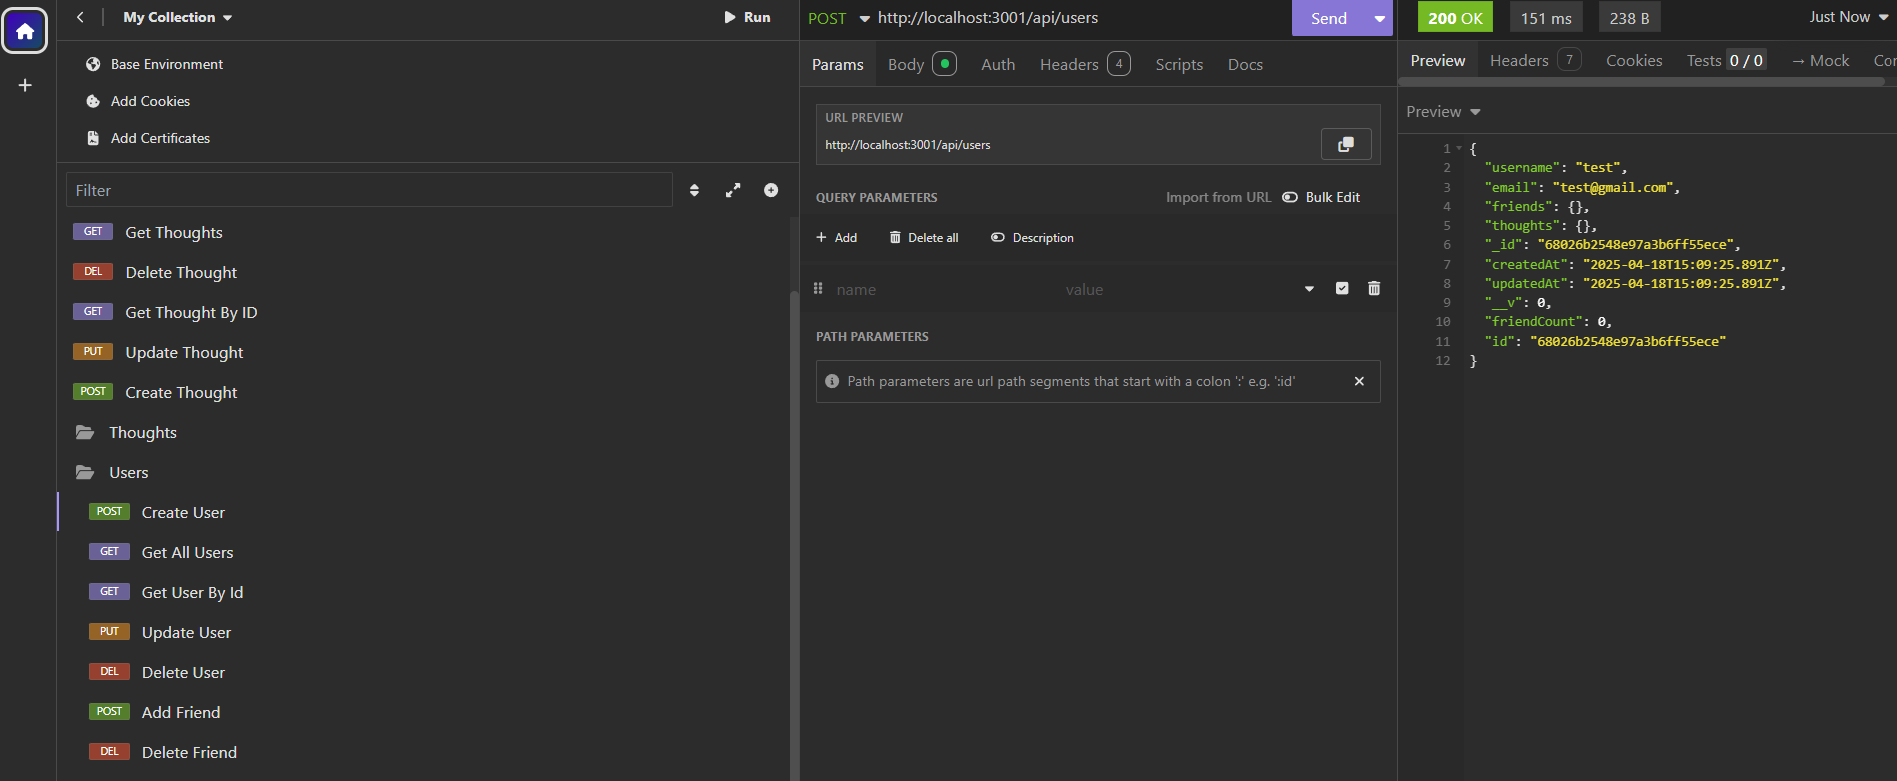This screenshot has height=781, width=1897.
Task: Open the response Tests tab
Action: 1726,61
